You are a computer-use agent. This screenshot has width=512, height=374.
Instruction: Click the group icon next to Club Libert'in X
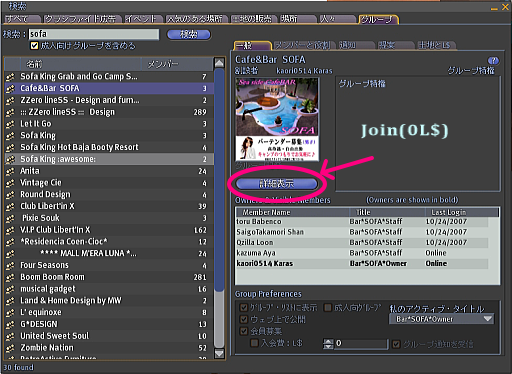[10, 206]
